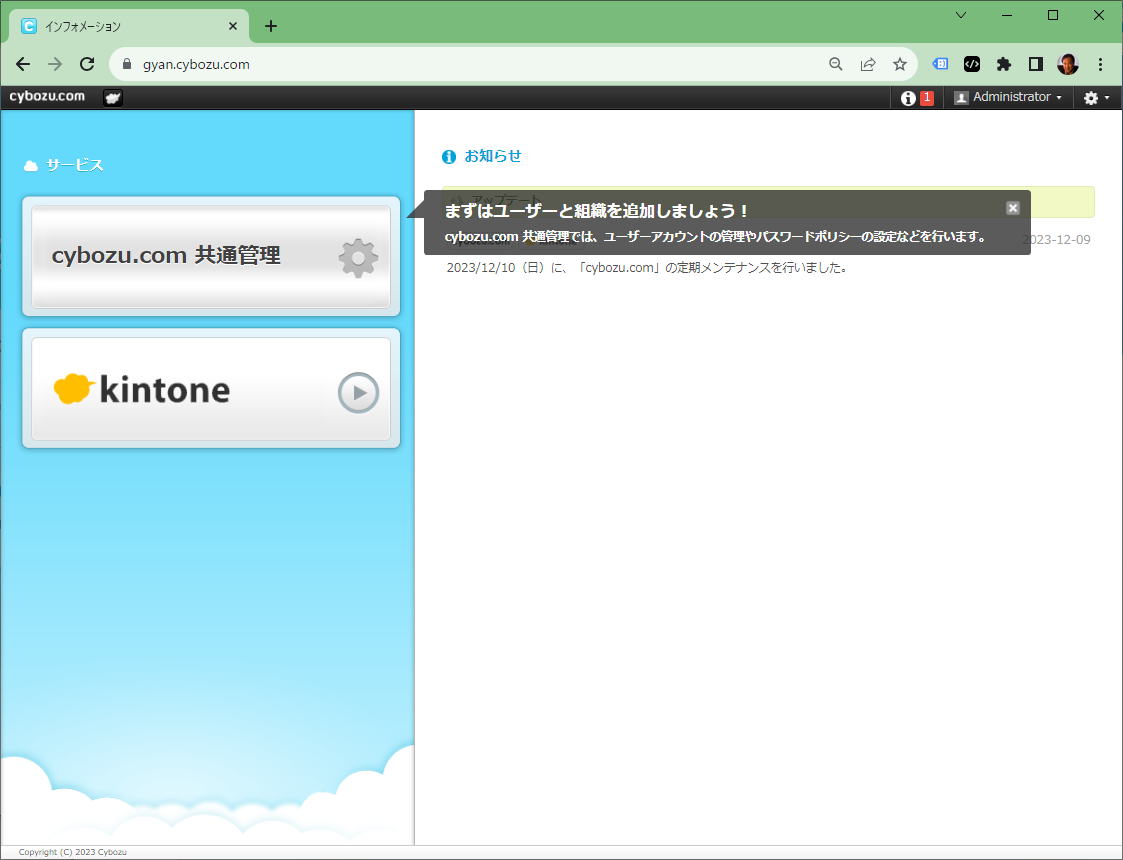Open cybozu.com 共通管理 service
Image resolution: width=1123 pixels, height=860 pixels.
point(211,256)
